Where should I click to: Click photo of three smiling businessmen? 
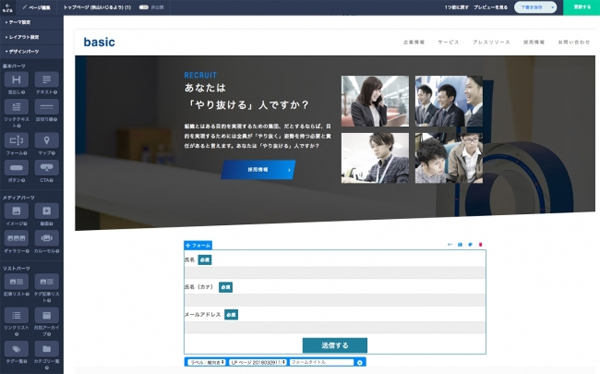449,101
